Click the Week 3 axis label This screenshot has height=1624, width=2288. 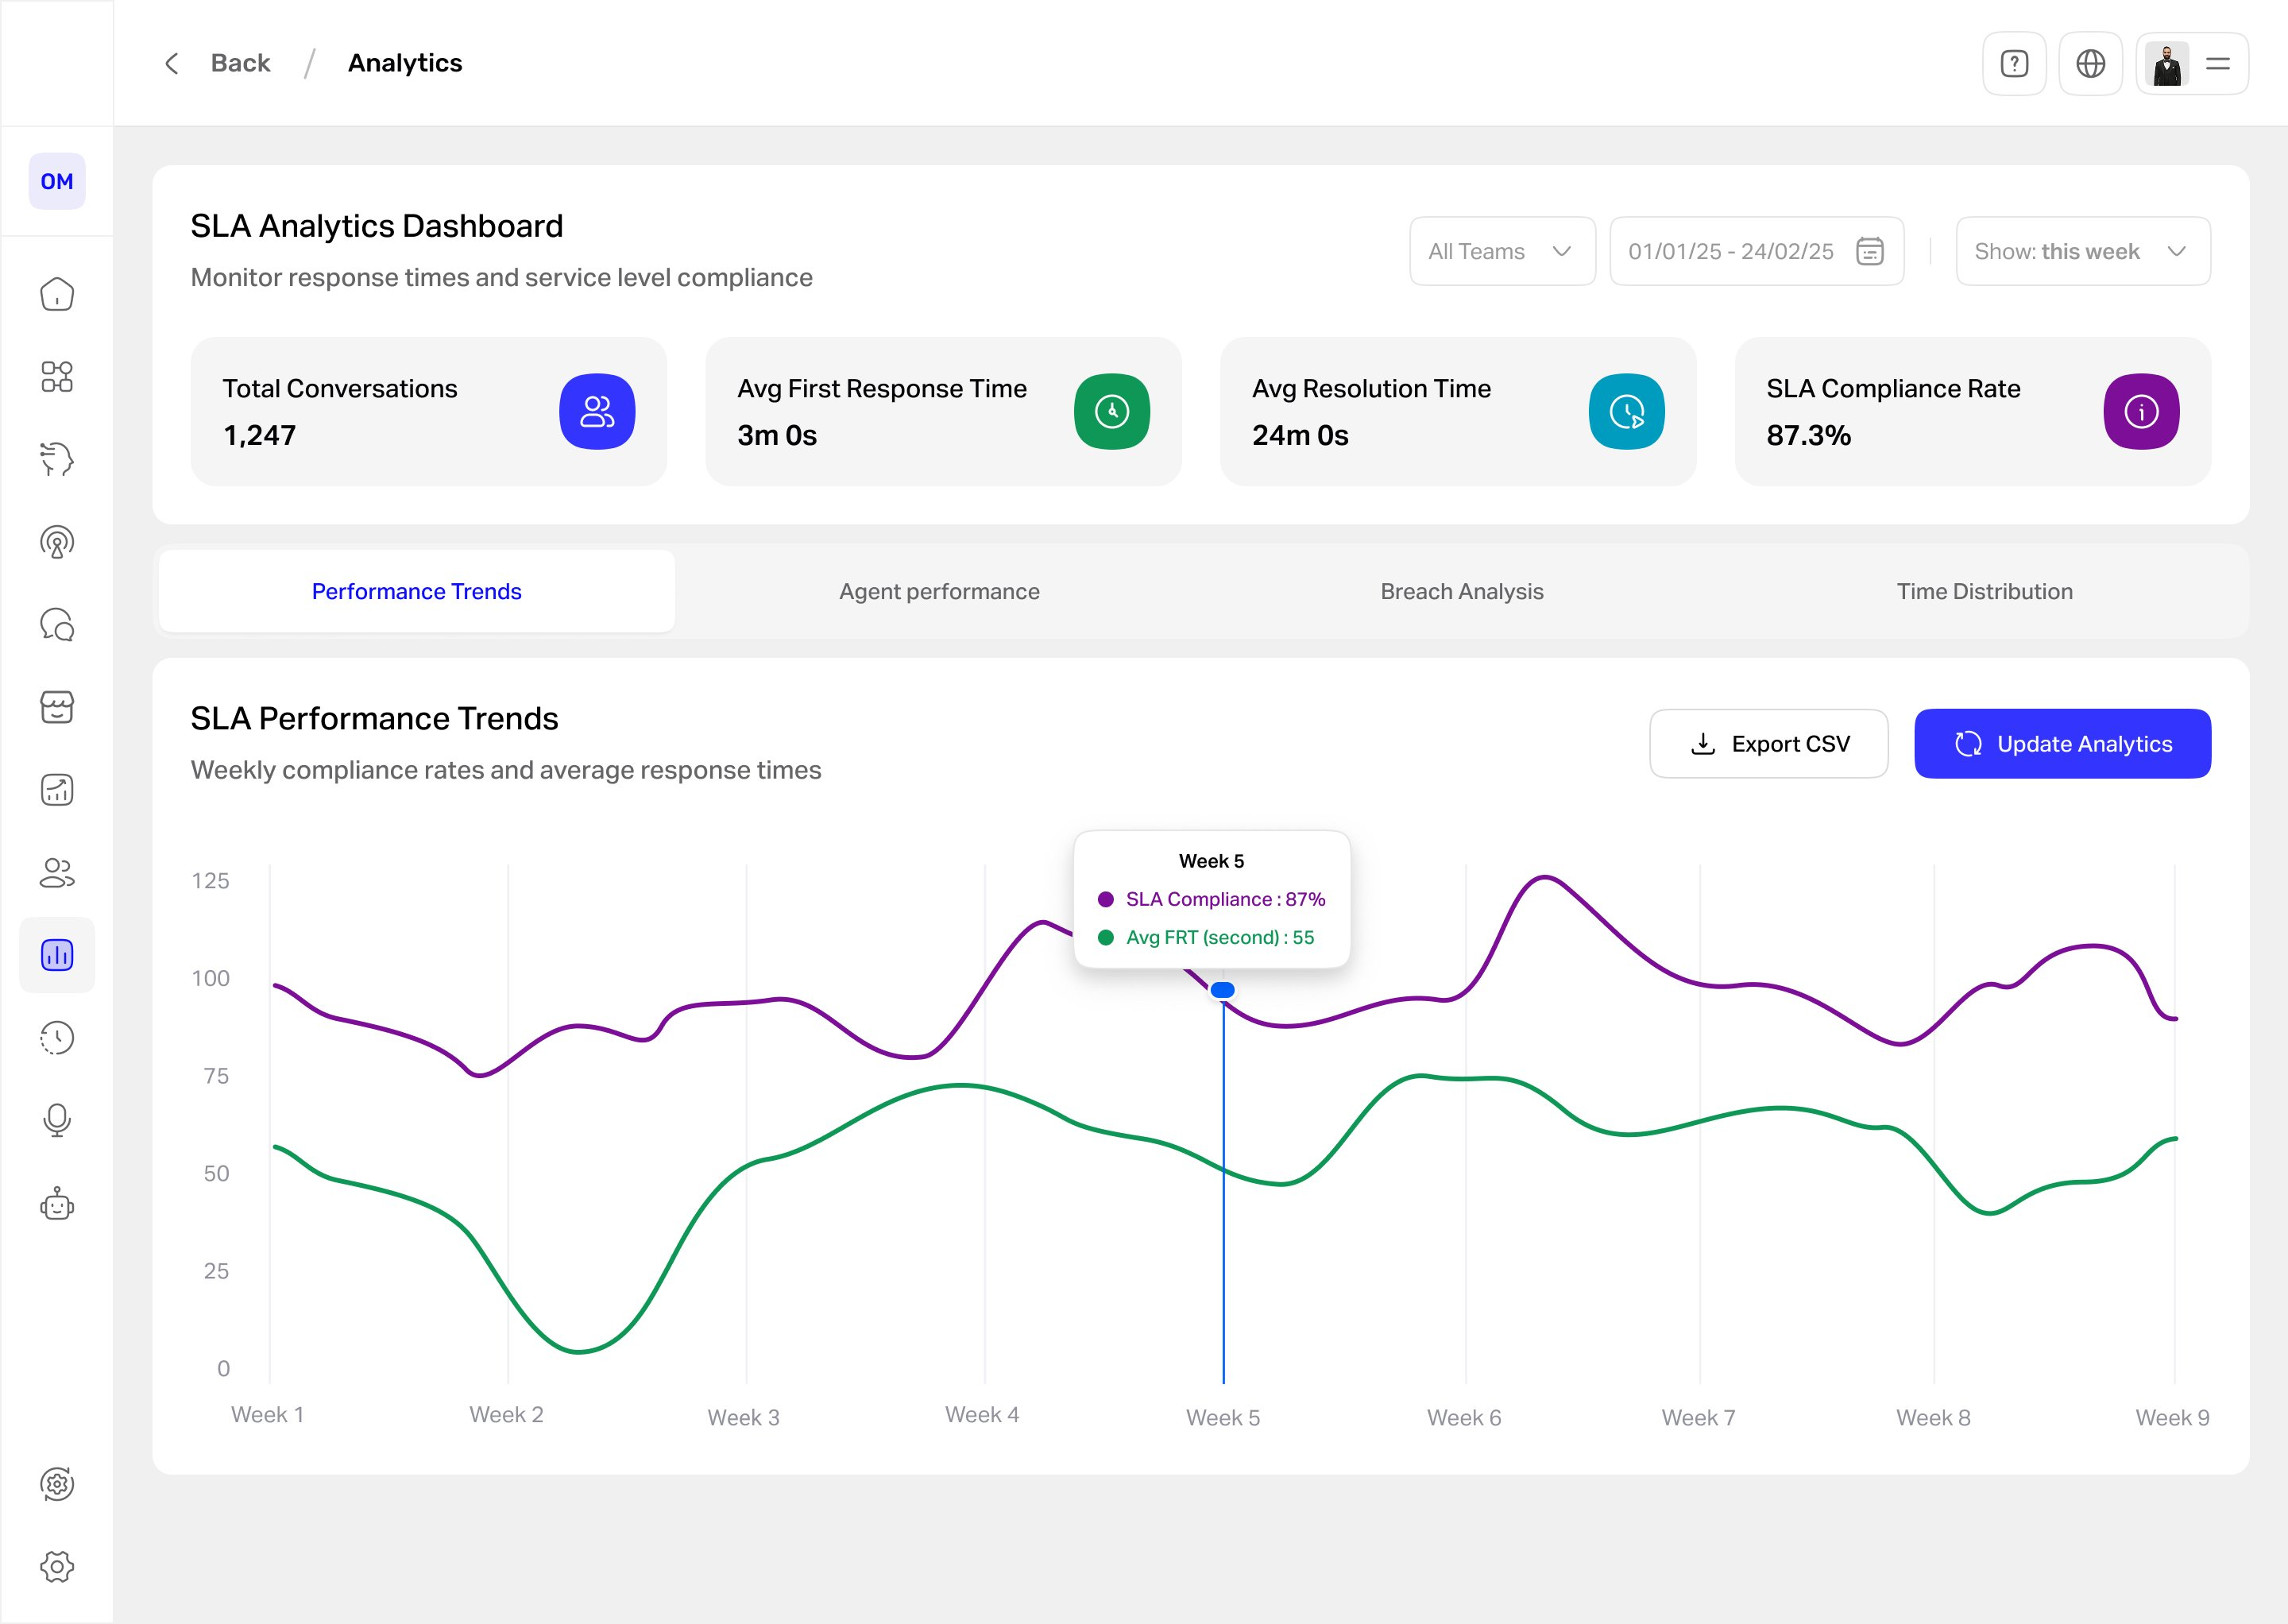(x=743, y=1417)
